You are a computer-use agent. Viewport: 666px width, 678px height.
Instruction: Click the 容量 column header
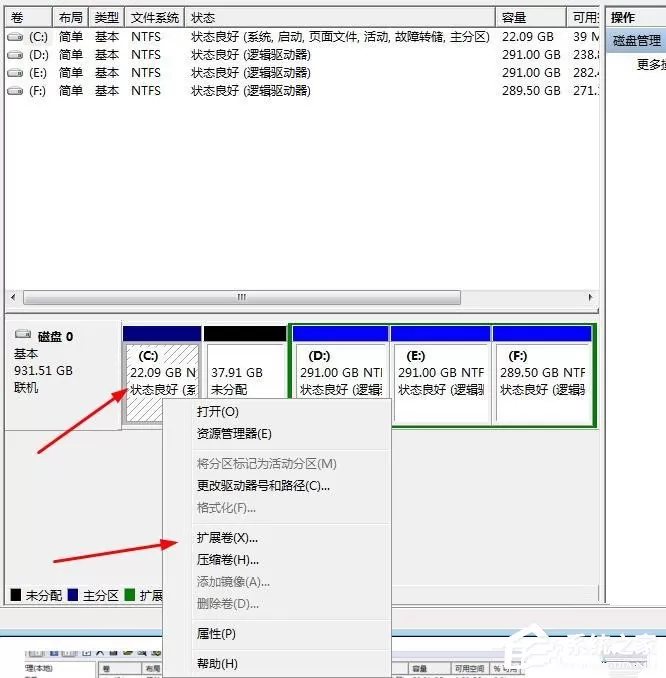(x=531, y=18)
